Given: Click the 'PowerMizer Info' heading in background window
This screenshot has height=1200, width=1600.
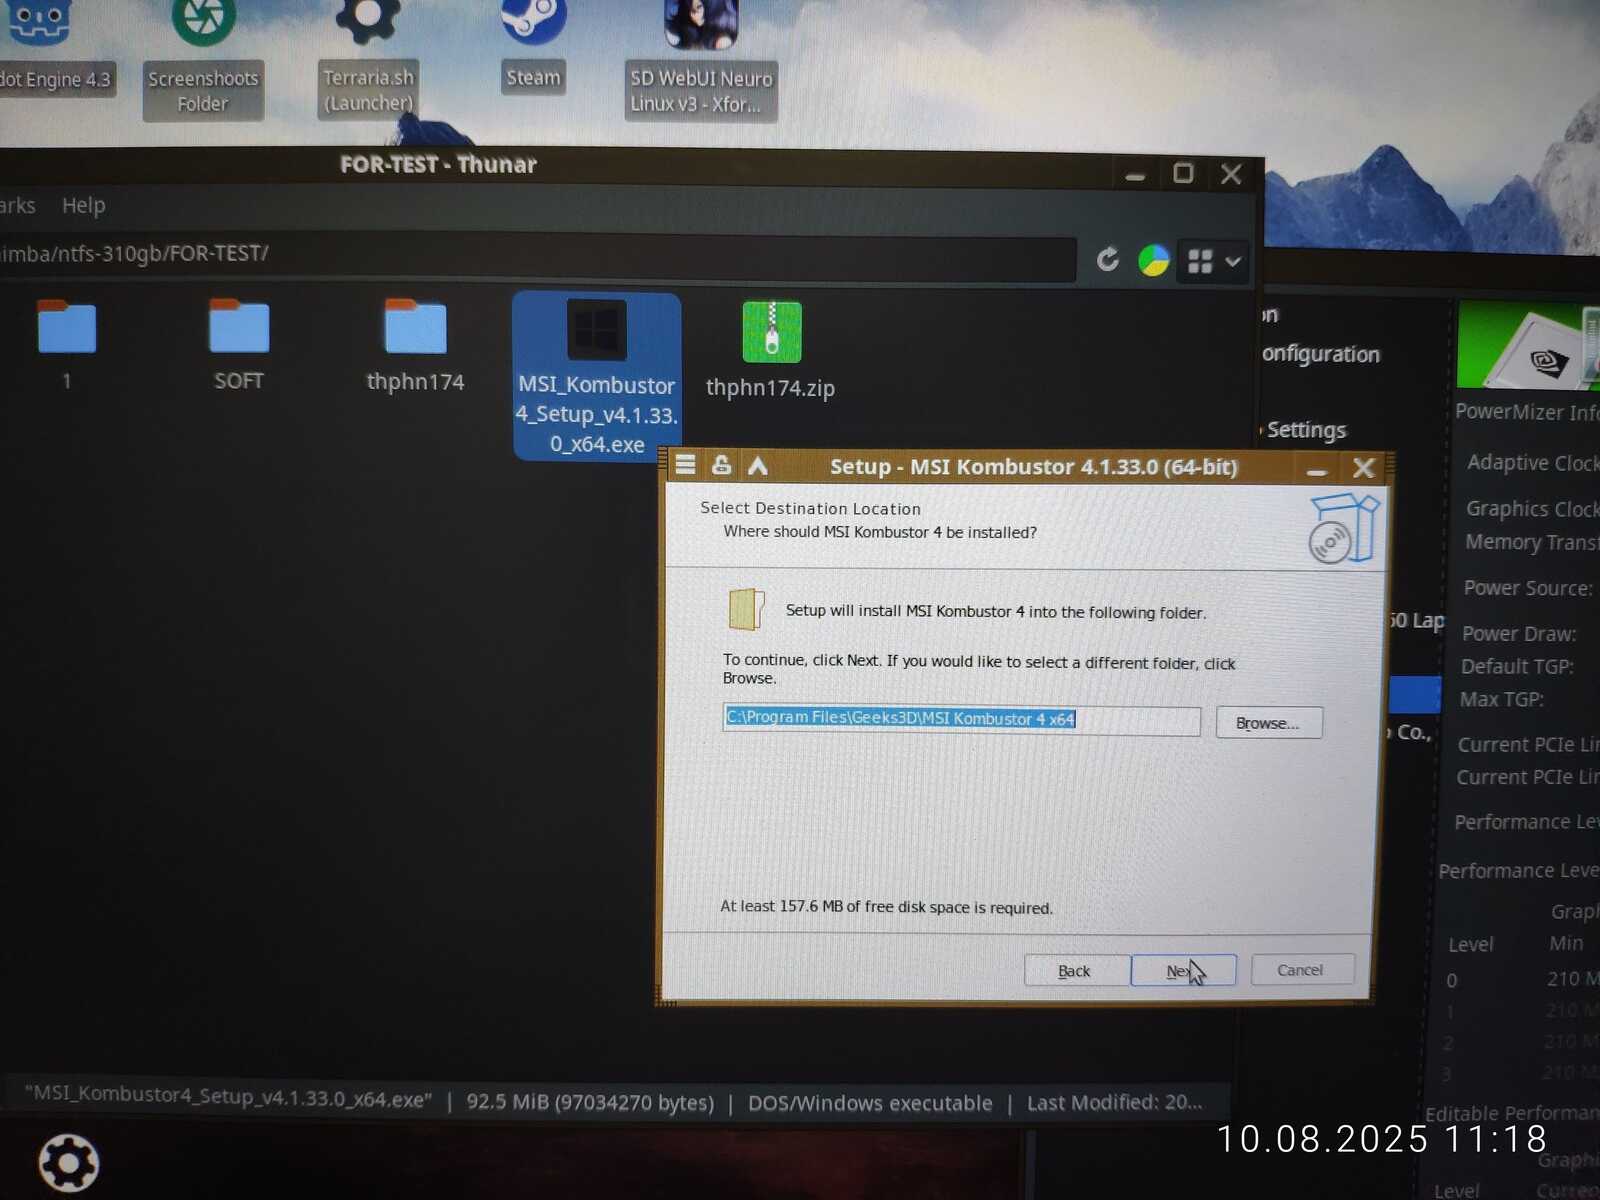Looking at the screenshot, I should pyautogui.click(x=1527, y=412).
